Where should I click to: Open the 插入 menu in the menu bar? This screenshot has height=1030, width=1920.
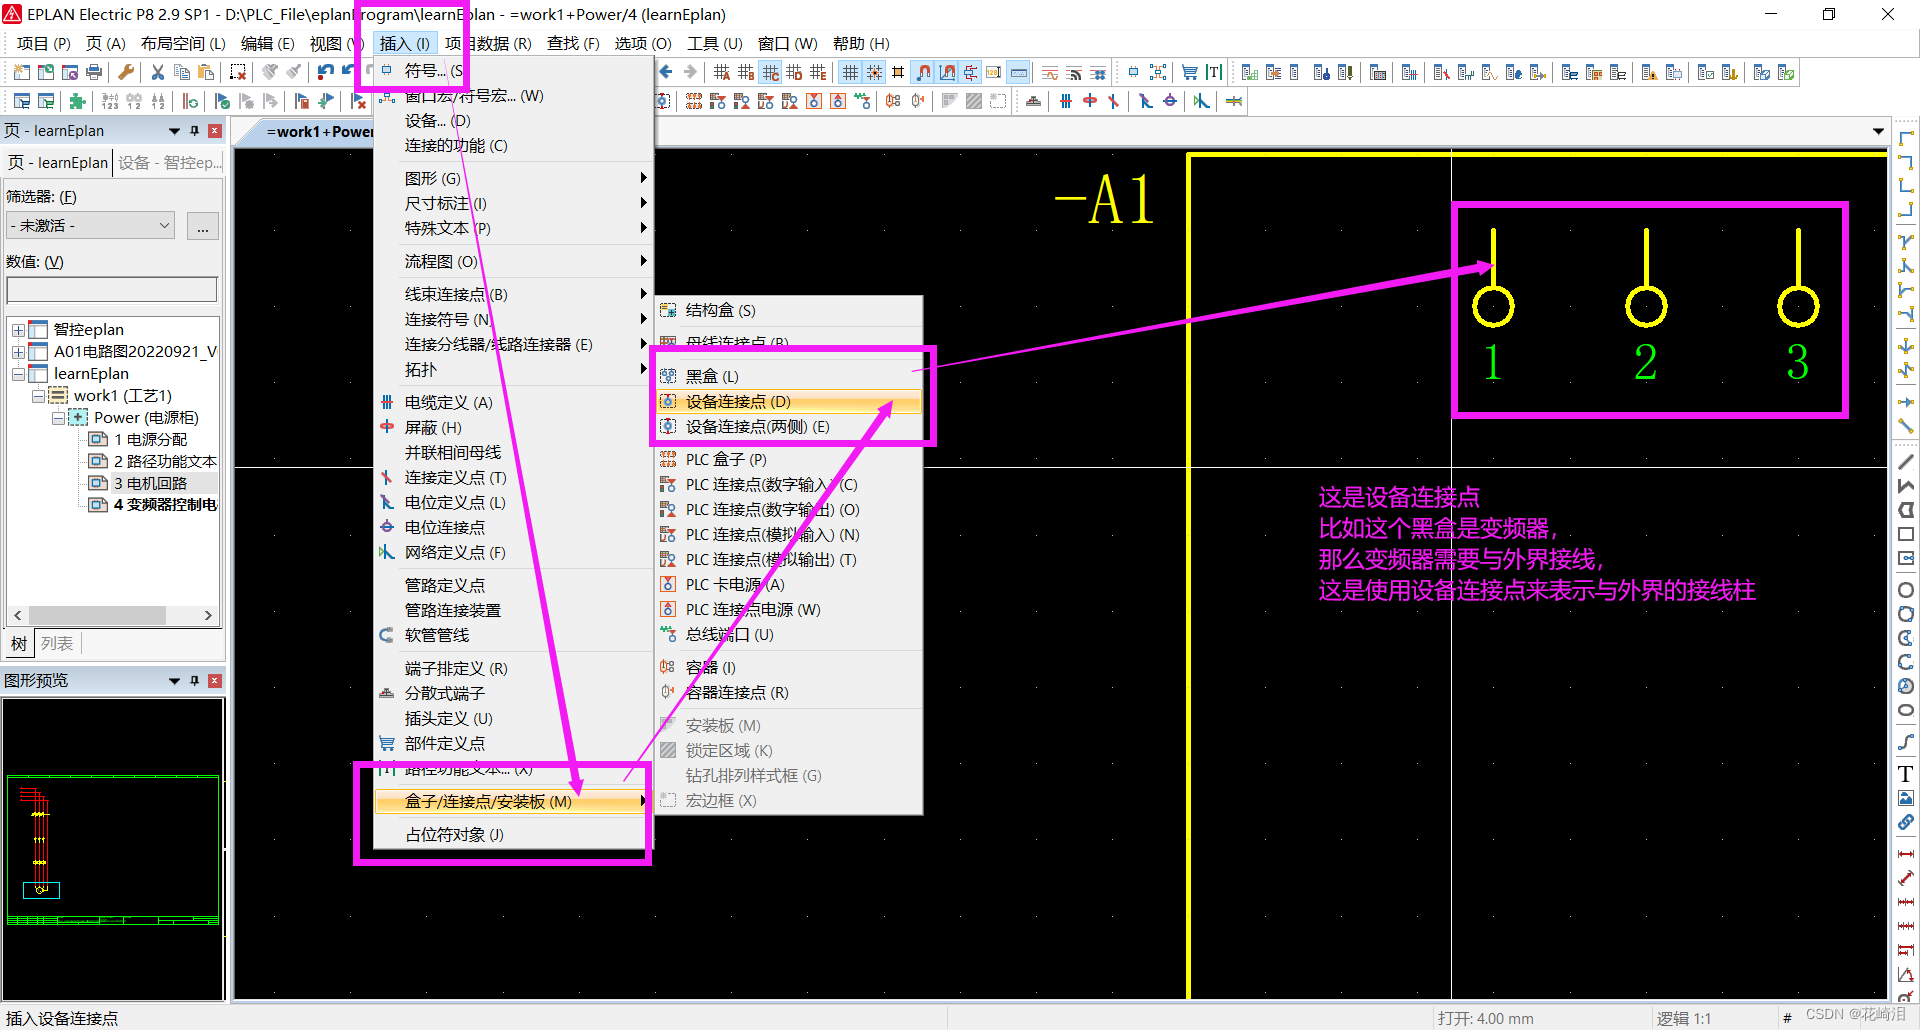coord(404,43)
